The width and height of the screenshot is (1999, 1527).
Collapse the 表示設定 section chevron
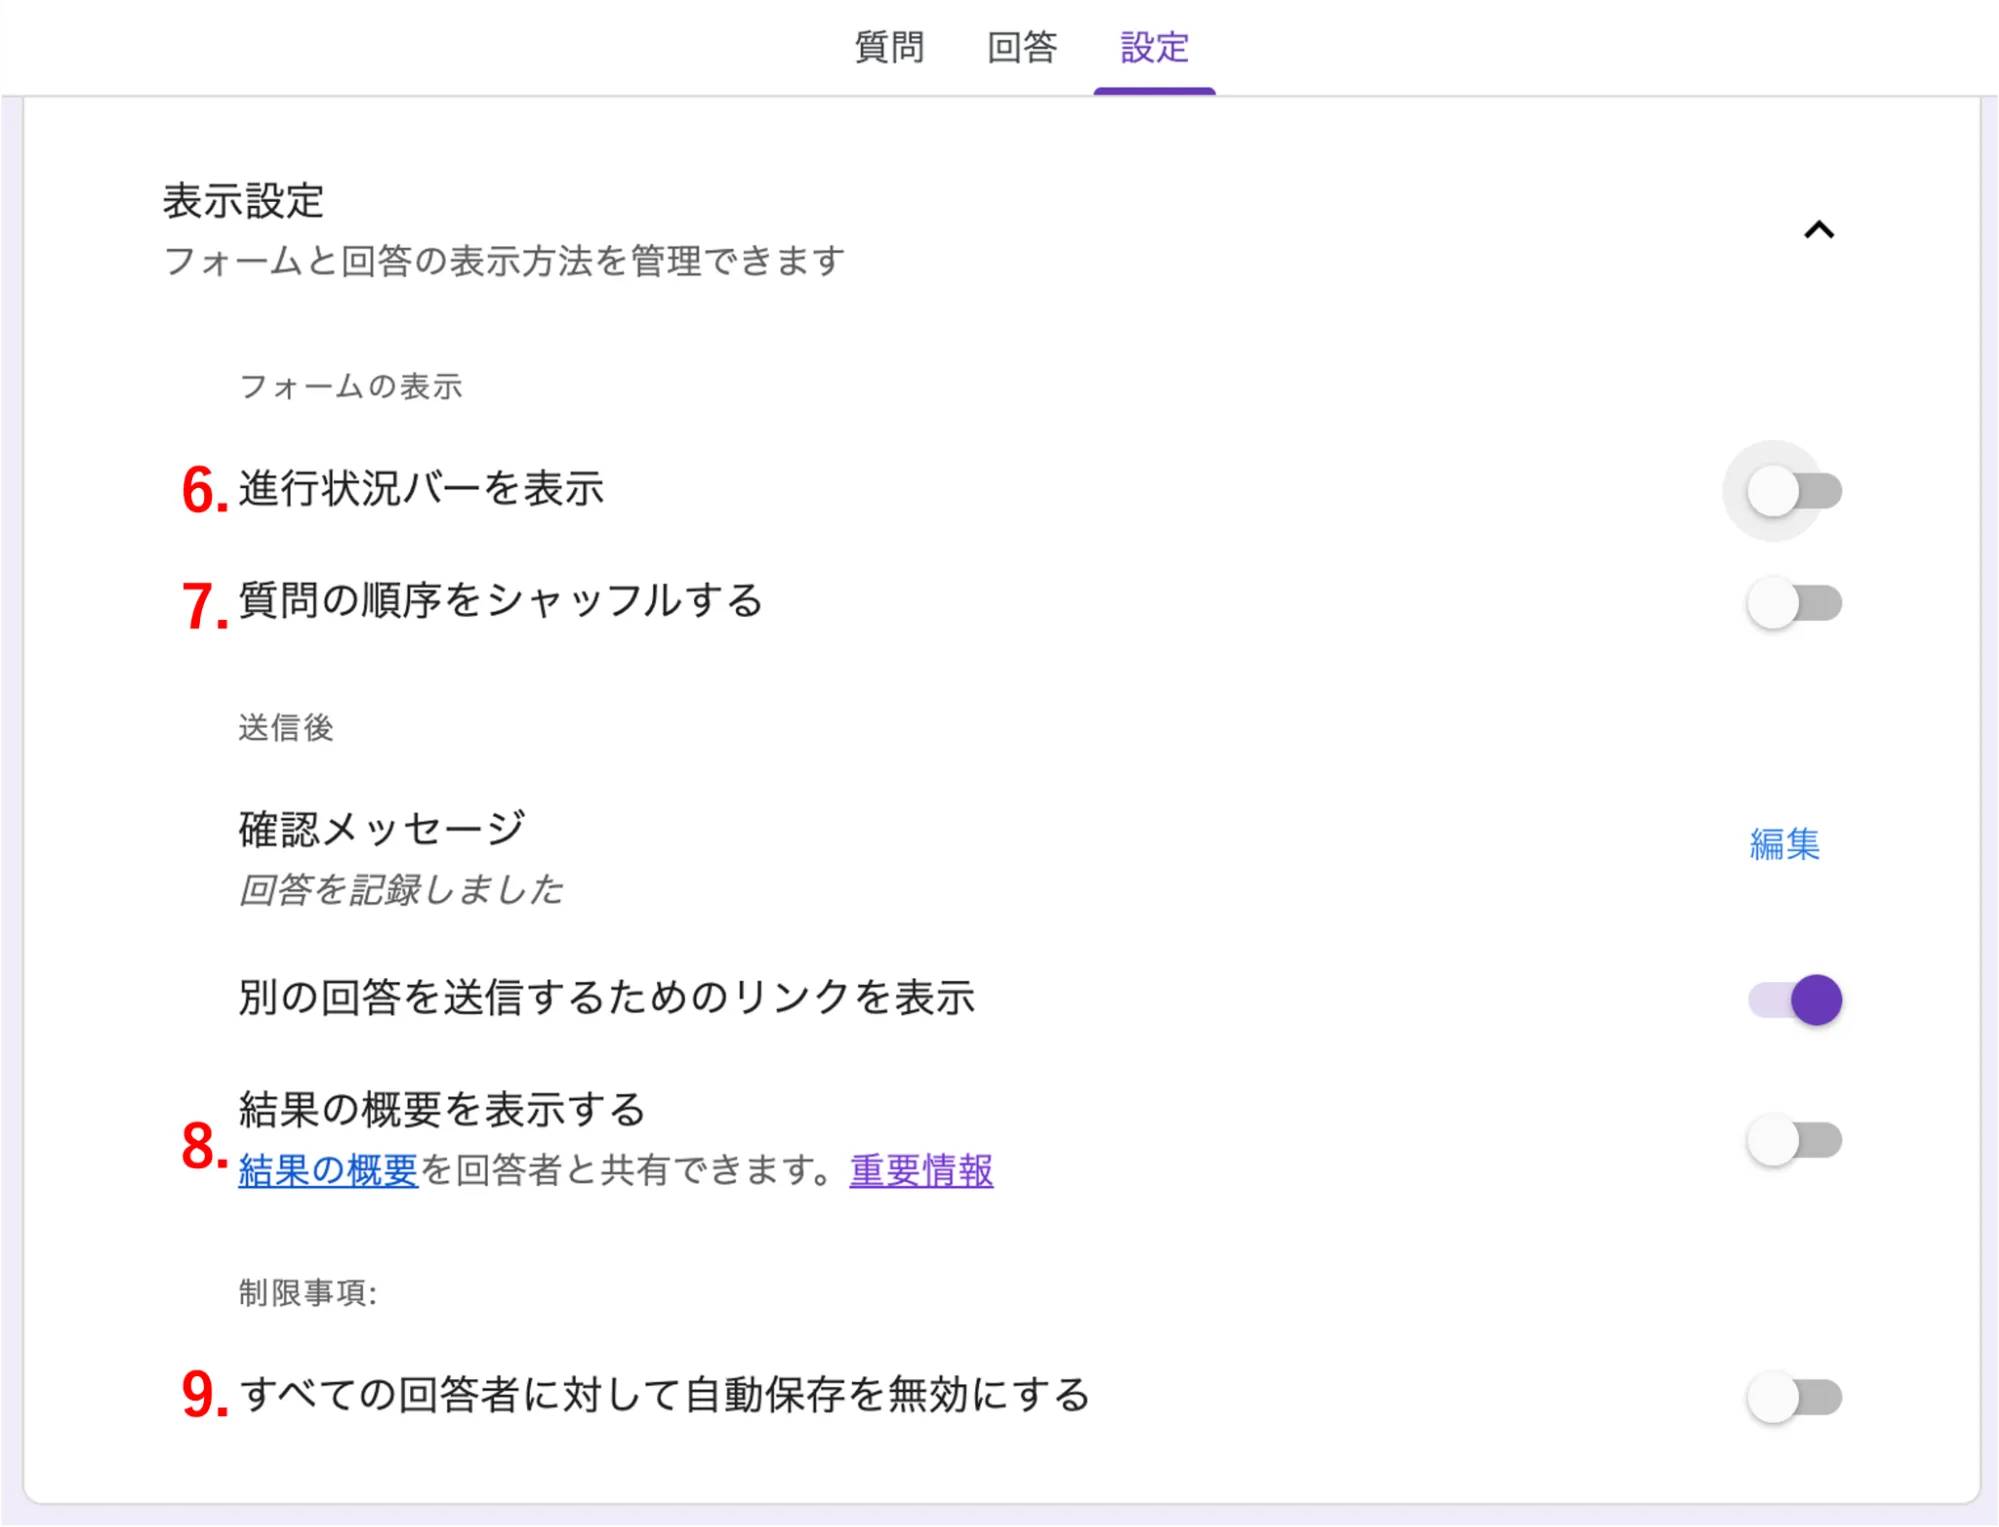point(1818,231)
